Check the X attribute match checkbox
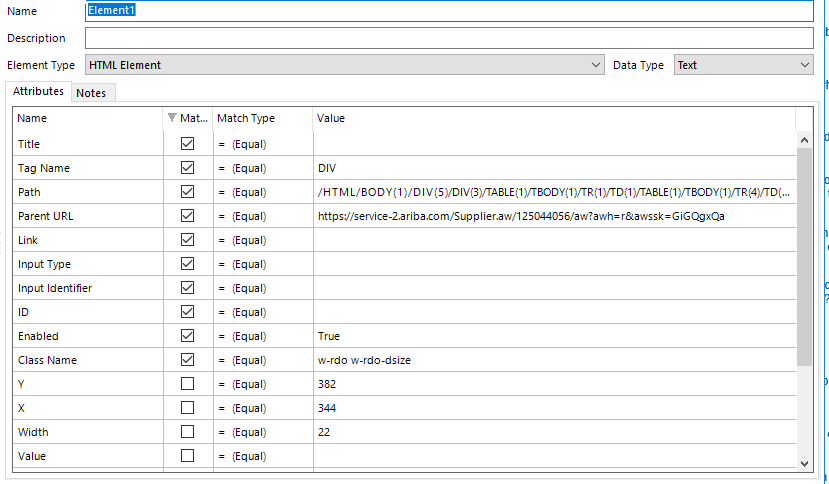Image resolution: width=829 pixels, height=484 pixels. pos(187,408)
